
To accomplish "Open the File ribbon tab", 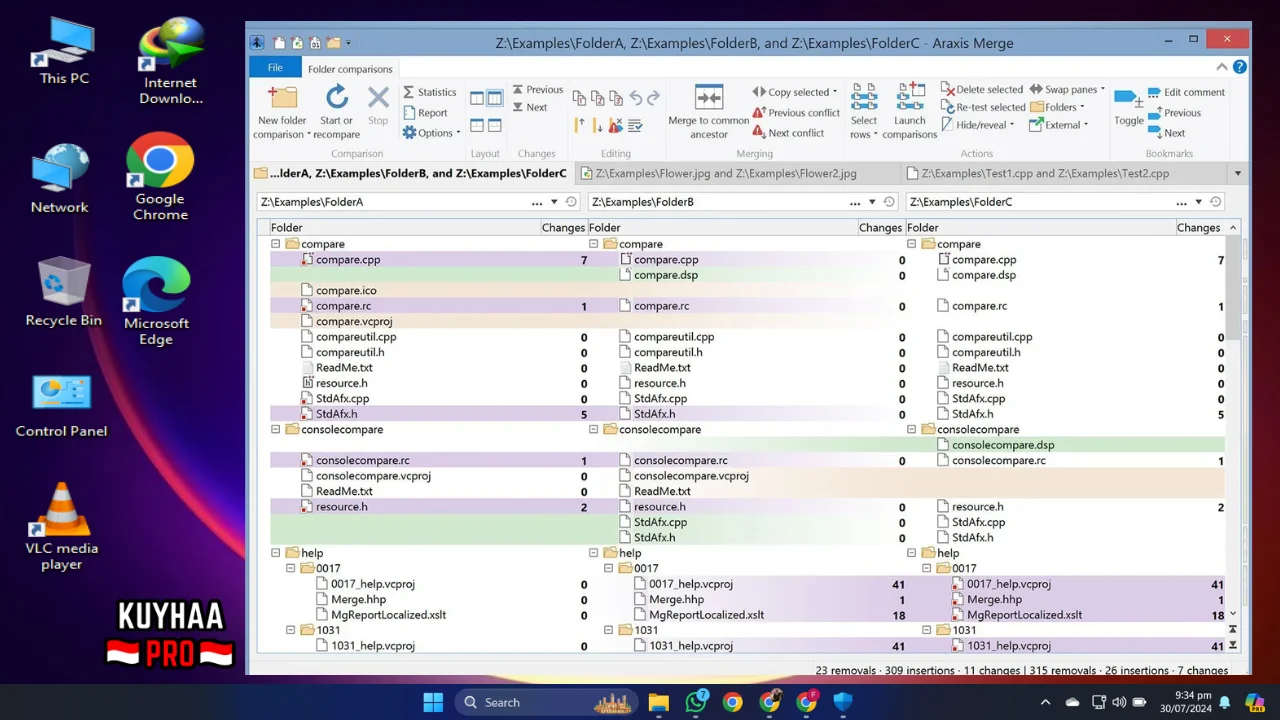I will [275, 68].
